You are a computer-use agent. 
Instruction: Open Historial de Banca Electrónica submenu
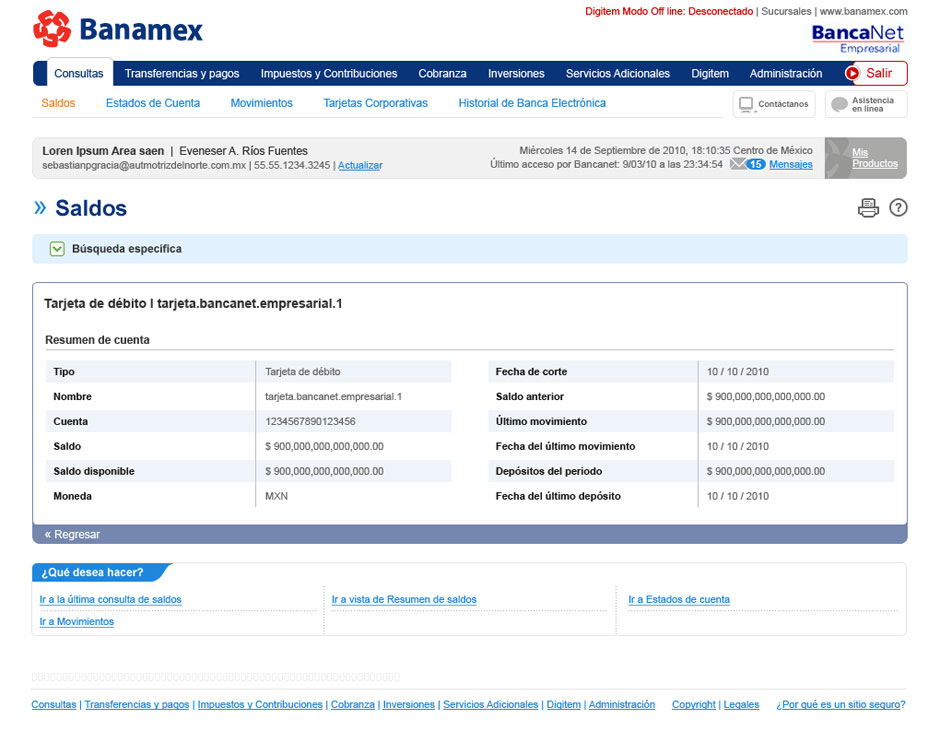(532, 103)
